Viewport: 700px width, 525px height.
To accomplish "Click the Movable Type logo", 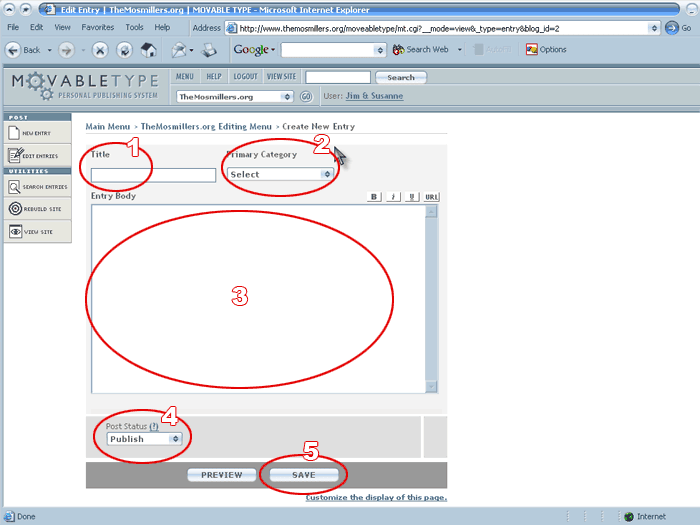I will tap(85, 87).
